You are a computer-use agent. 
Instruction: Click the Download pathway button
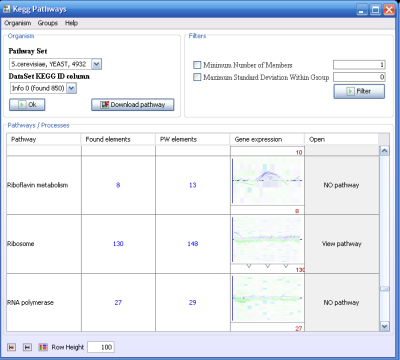pos(133,105)
